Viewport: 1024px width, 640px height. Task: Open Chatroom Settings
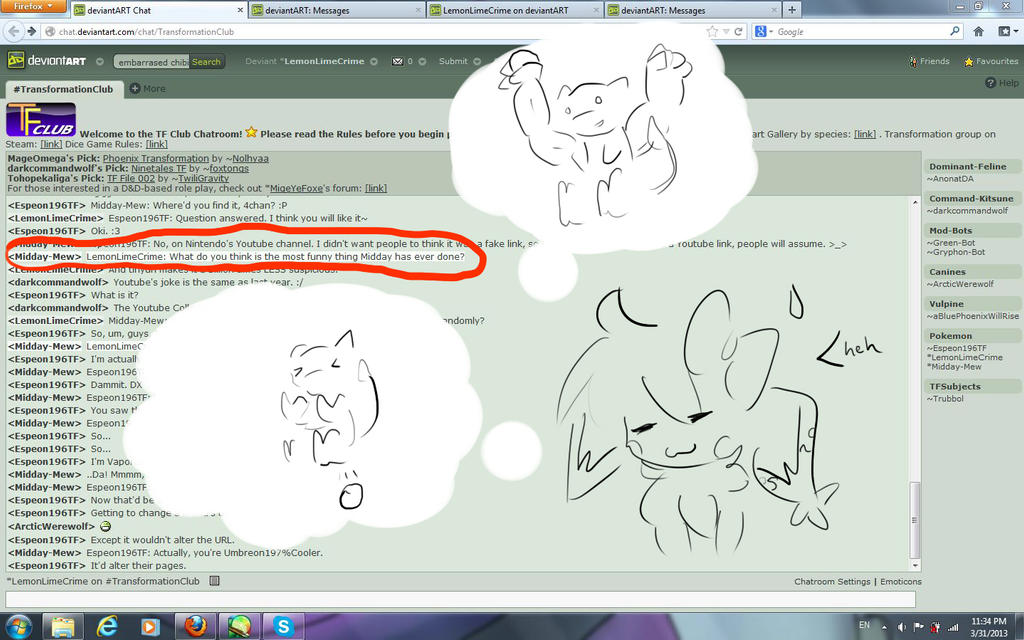pos(832,581)
